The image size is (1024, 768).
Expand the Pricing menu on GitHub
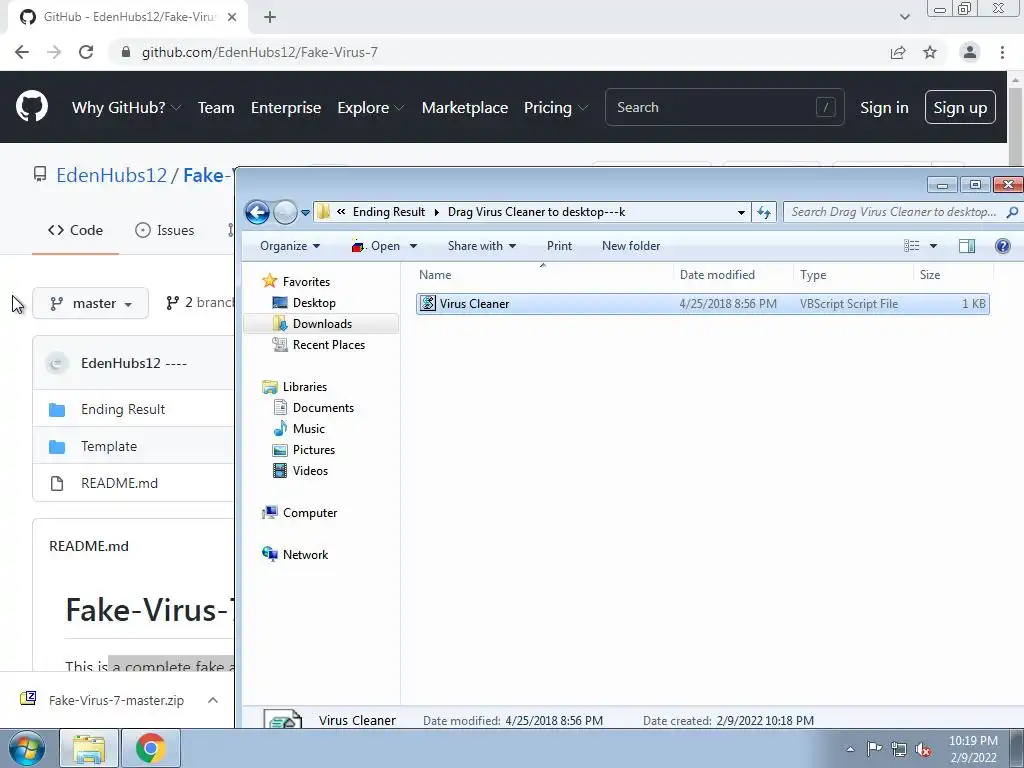point(555,108)
